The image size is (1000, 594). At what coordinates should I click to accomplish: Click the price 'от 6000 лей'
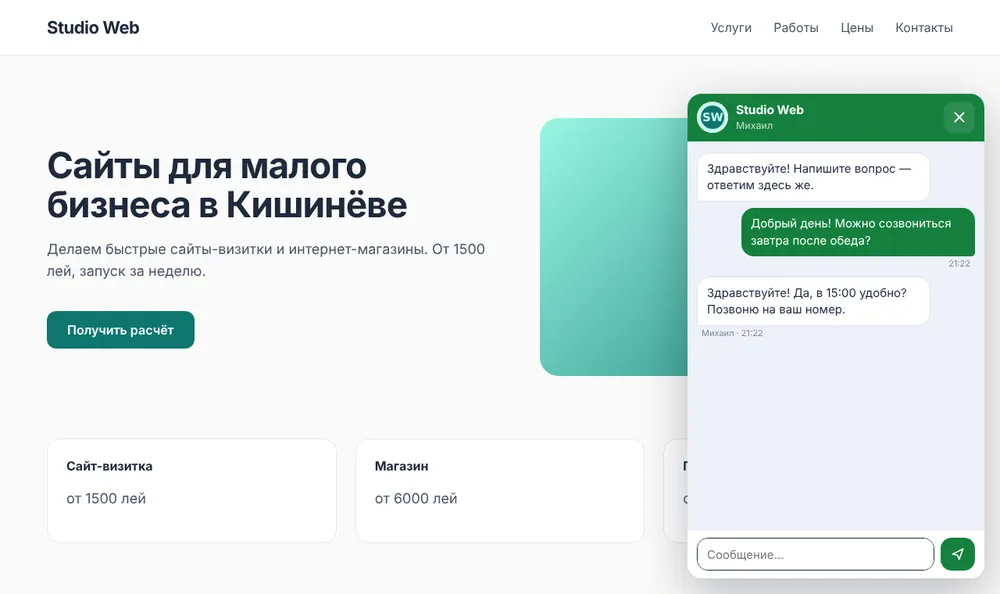[x=416, y=498]
